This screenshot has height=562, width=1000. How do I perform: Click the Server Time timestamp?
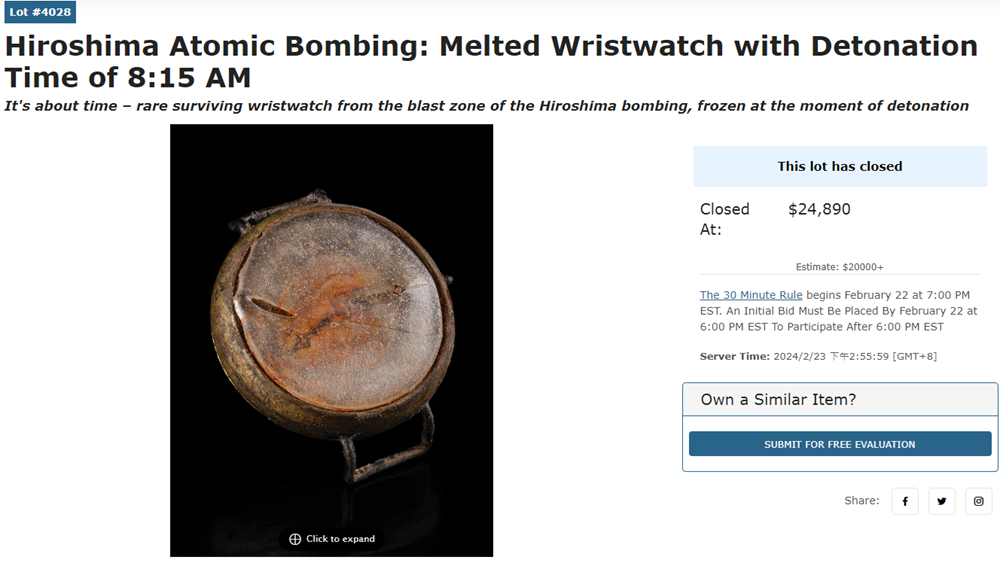click(x=855, y=356)
